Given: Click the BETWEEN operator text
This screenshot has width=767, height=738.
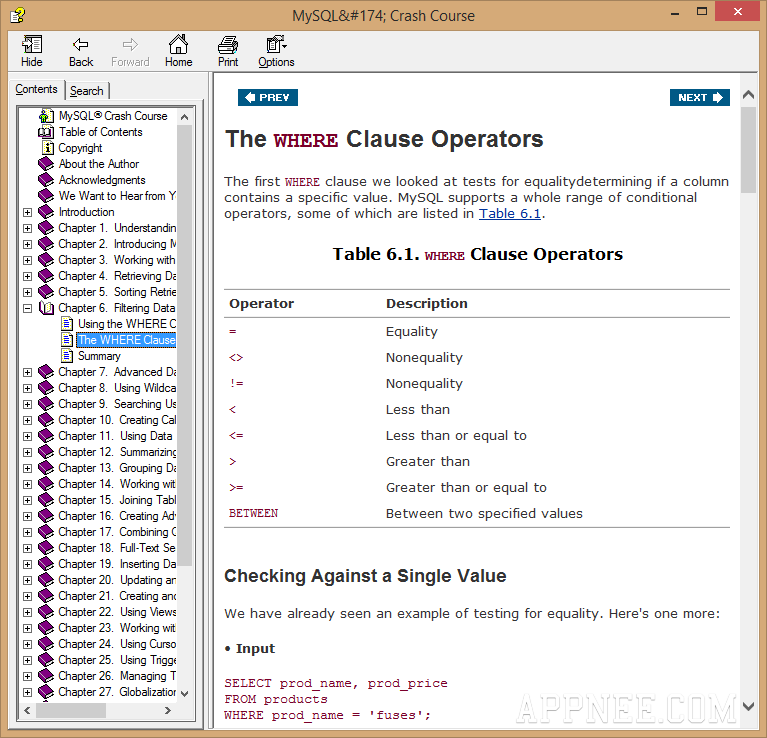Looking at the screenshot, I should click(253, 514).
